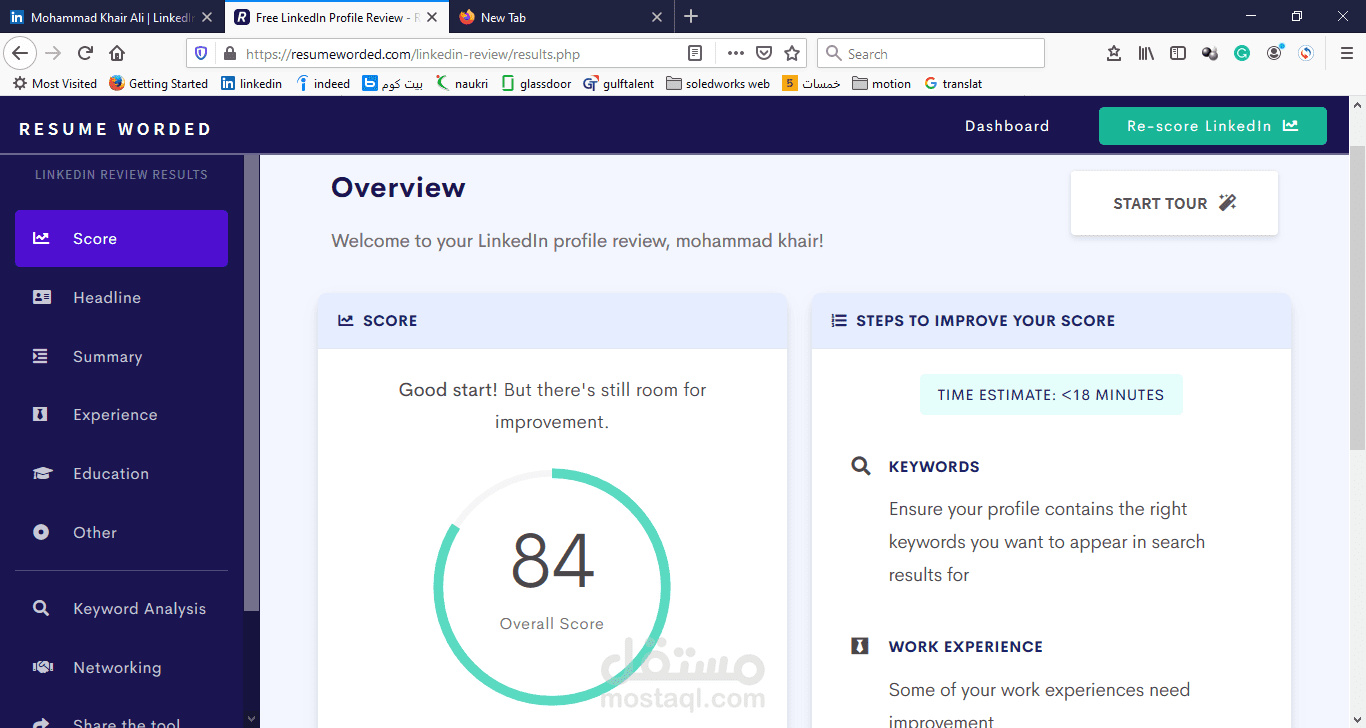
Task: Click the RESUME WORDED logo
Action: (x=115, y=129)
